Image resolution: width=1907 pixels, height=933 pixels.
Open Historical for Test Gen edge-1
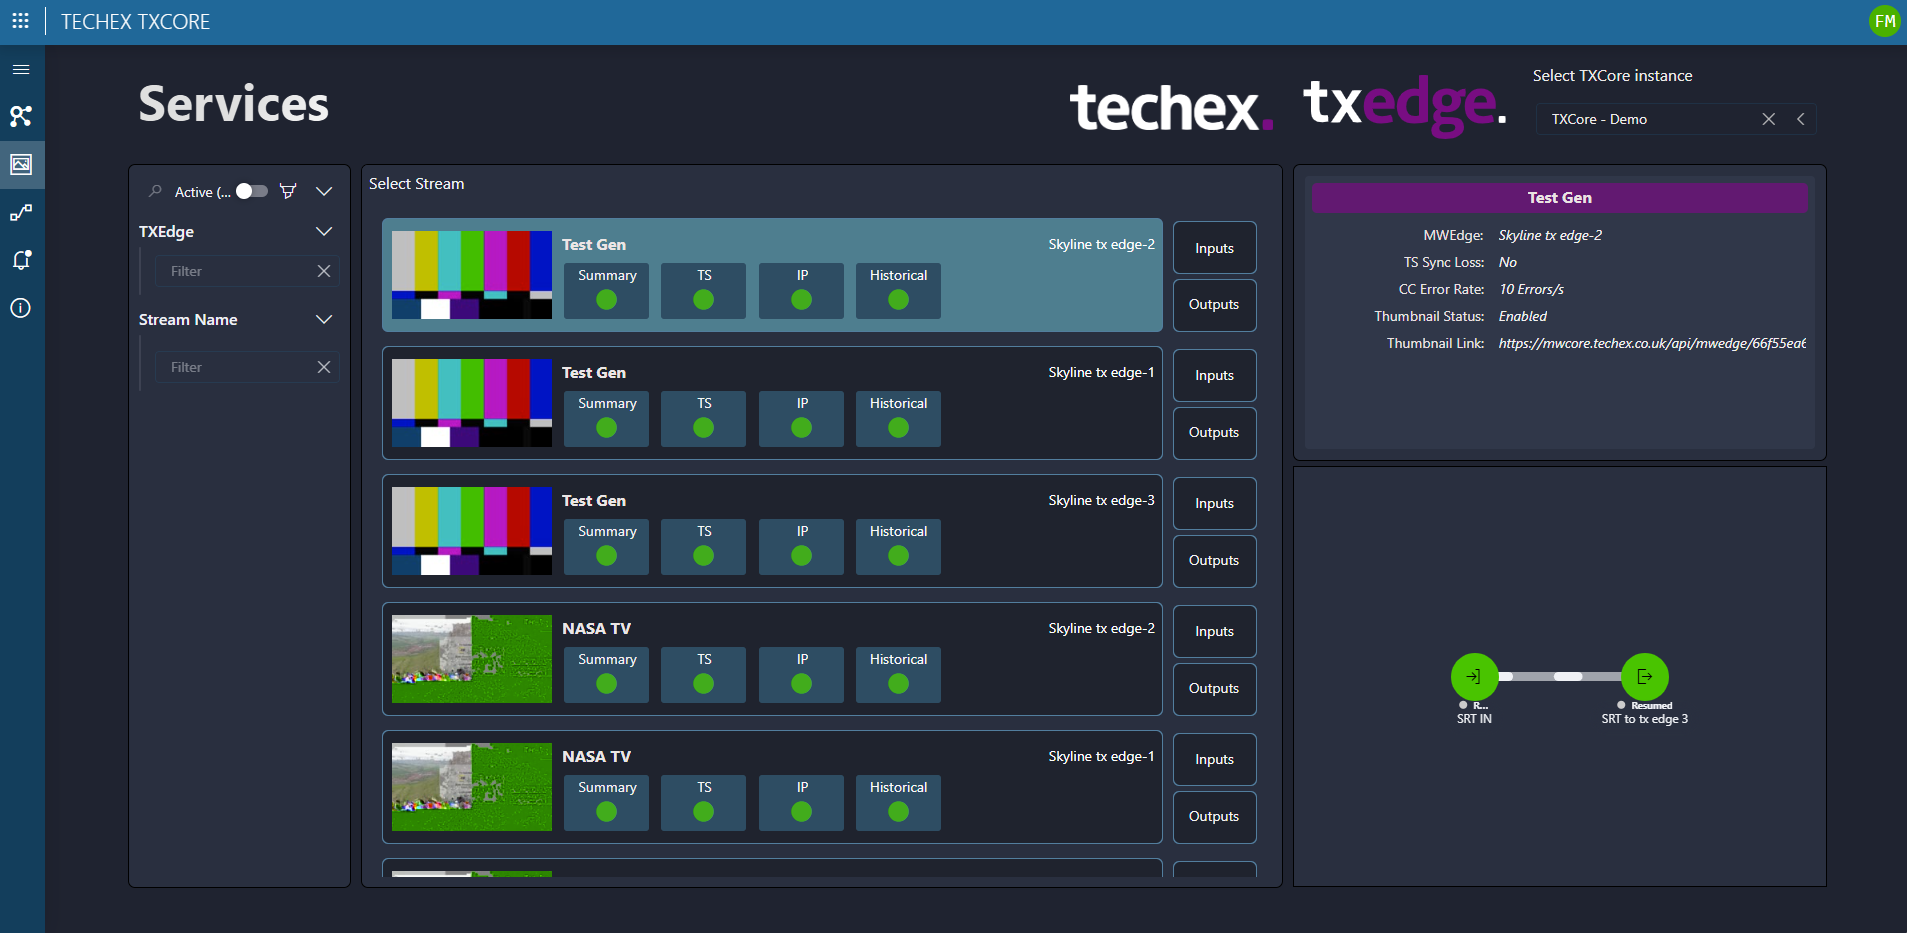(898, 418)
